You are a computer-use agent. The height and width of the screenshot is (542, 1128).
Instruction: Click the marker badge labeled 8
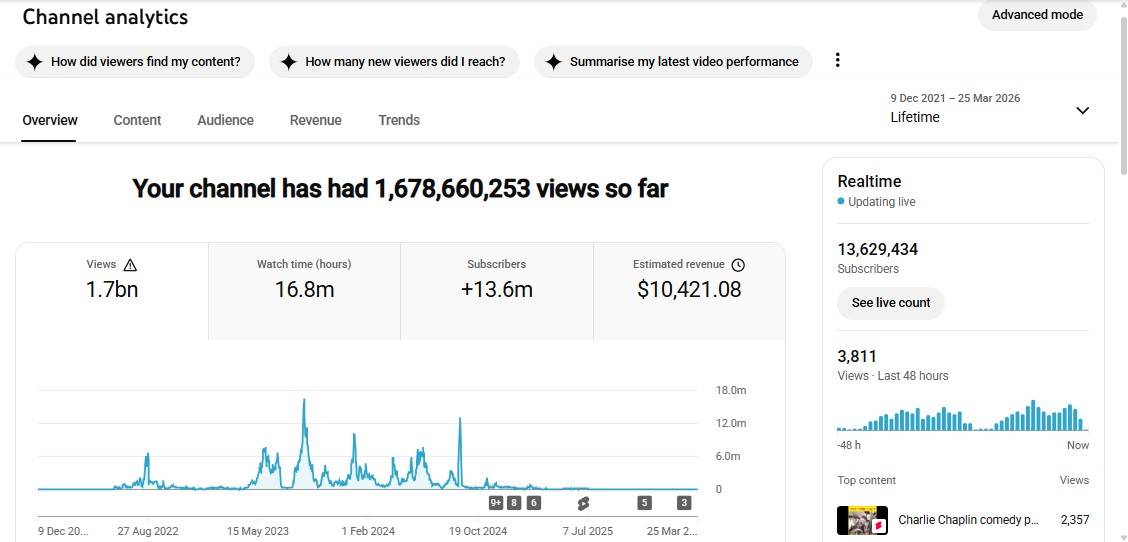coord(514,503)
